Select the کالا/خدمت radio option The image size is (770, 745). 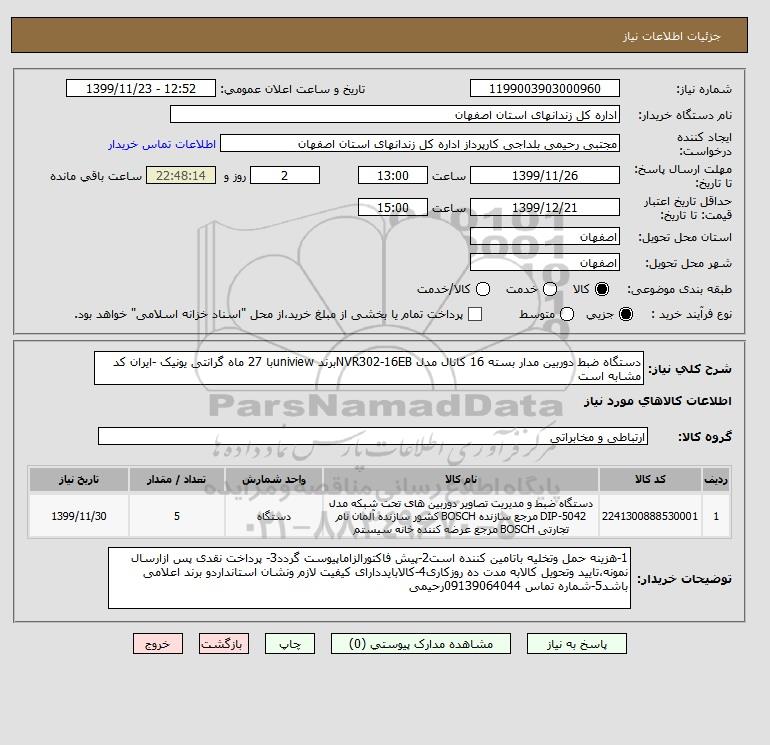point(483,289)
